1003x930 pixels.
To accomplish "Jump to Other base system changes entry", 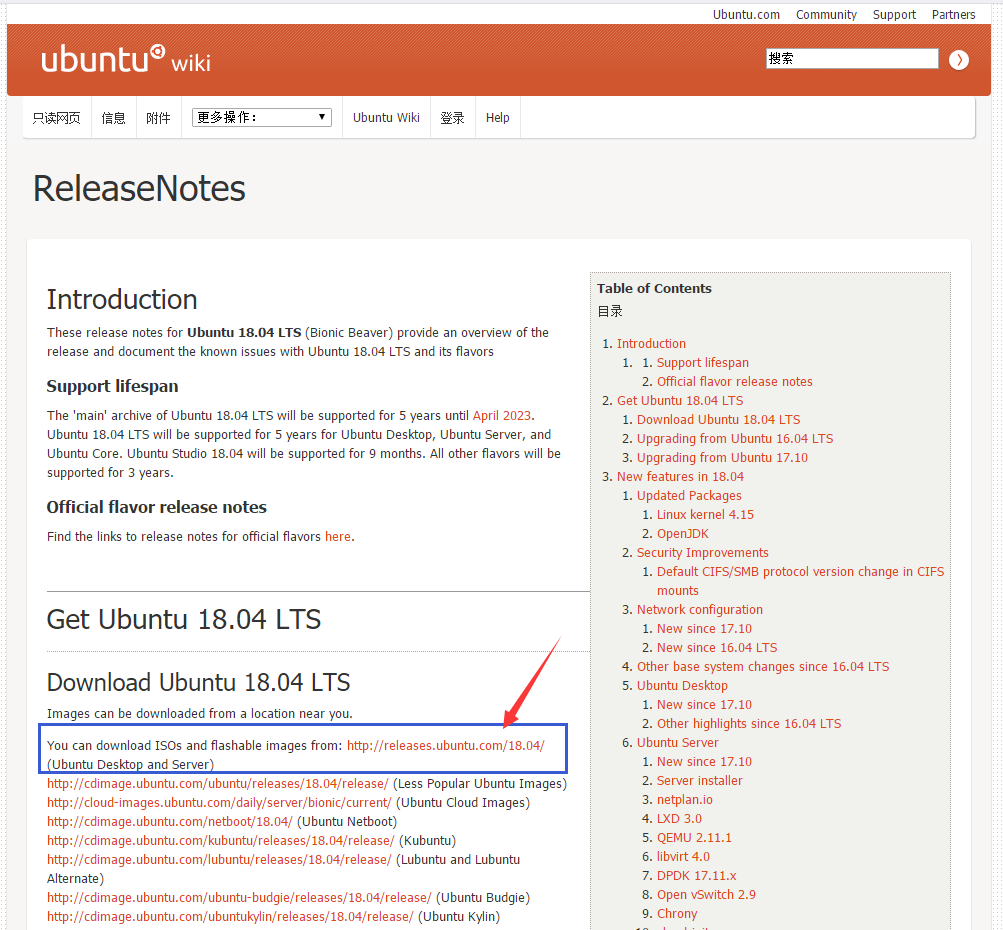I will coord(762,666).
